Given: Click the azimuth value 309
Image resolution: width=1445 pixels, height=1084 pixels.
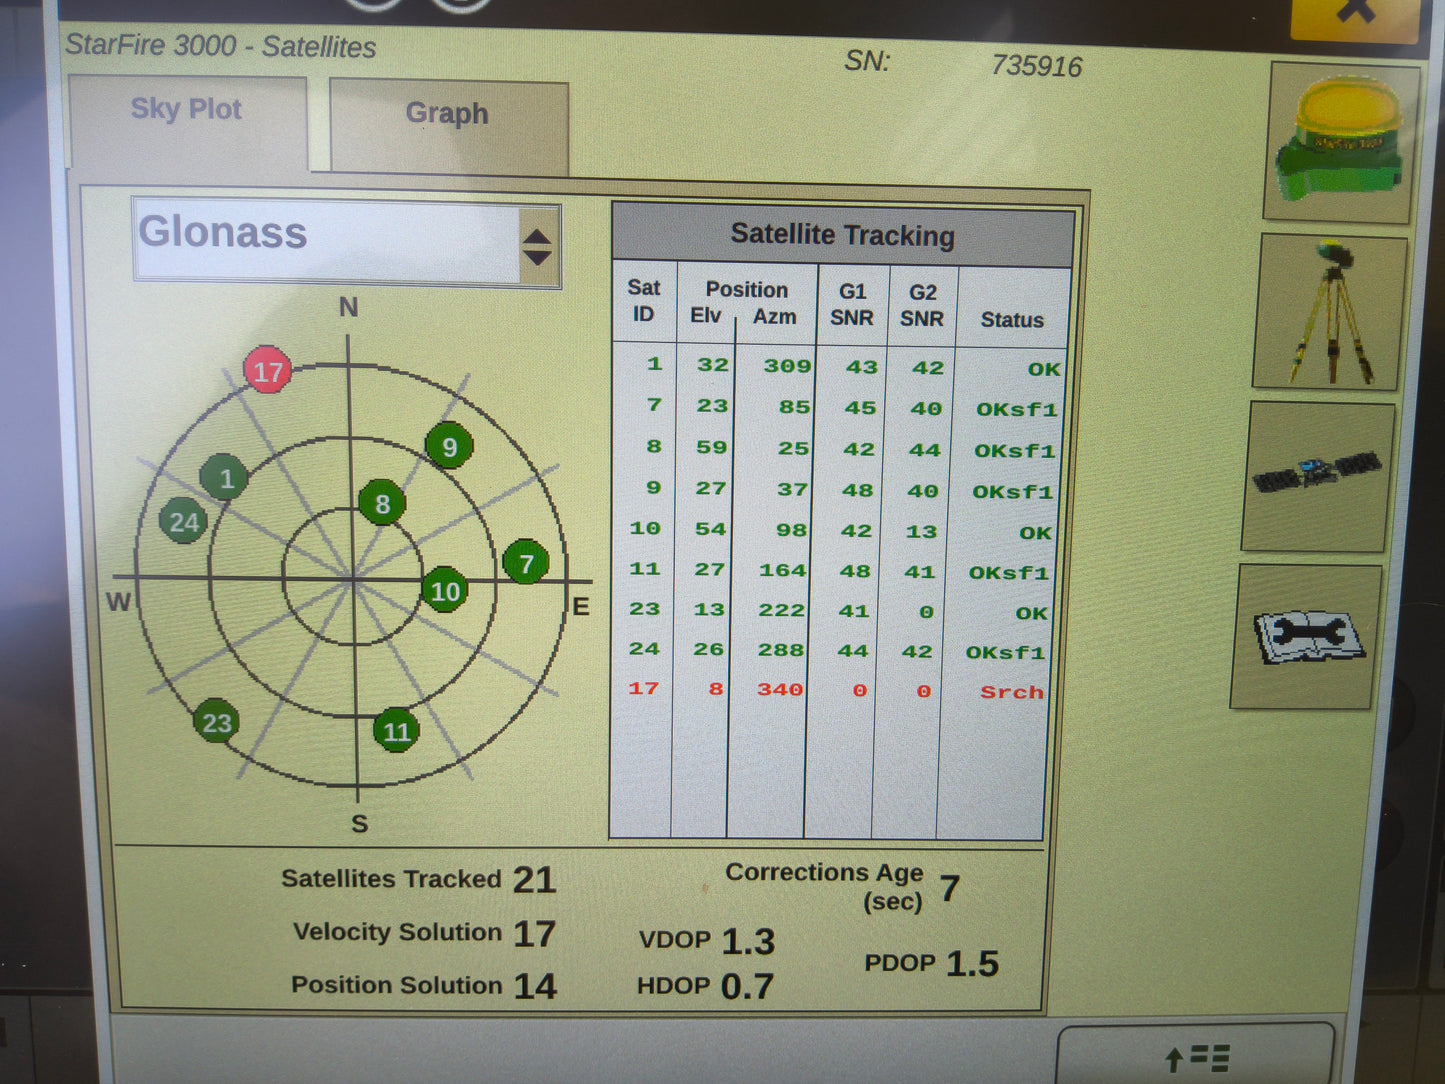Looking at the screenshot, I should (x=787, y=366).
